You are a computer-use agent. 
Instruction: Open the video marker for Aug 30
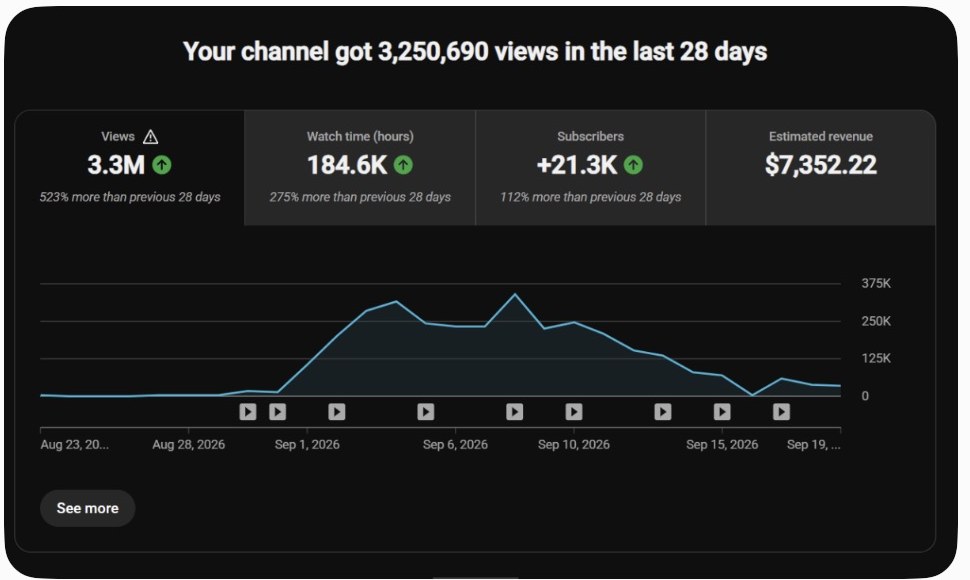pos(248,412)
